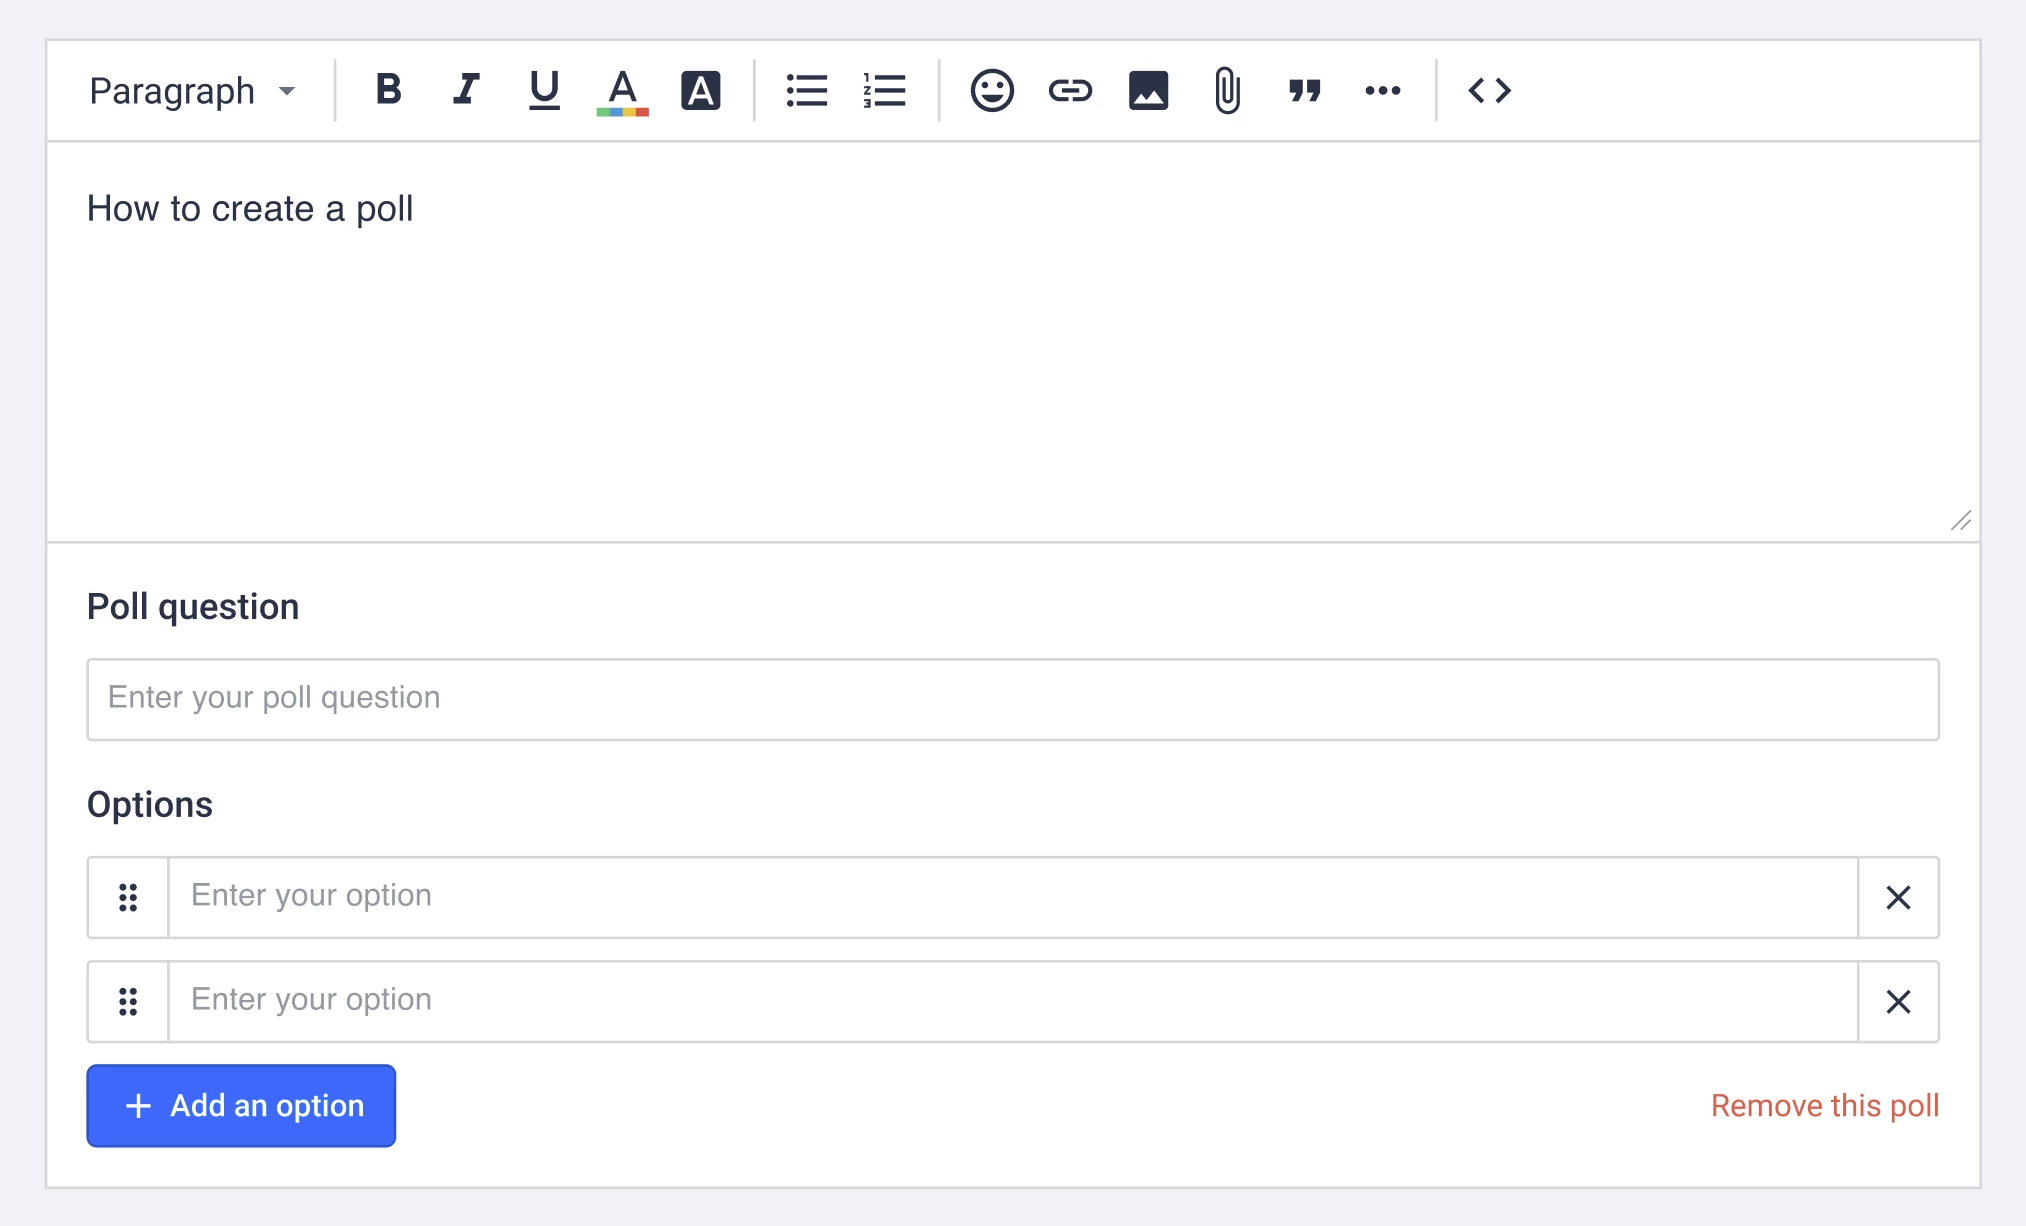Remove the first poll option
The height and width of the screenshot is (1226, 2026).
point(1898,897)
